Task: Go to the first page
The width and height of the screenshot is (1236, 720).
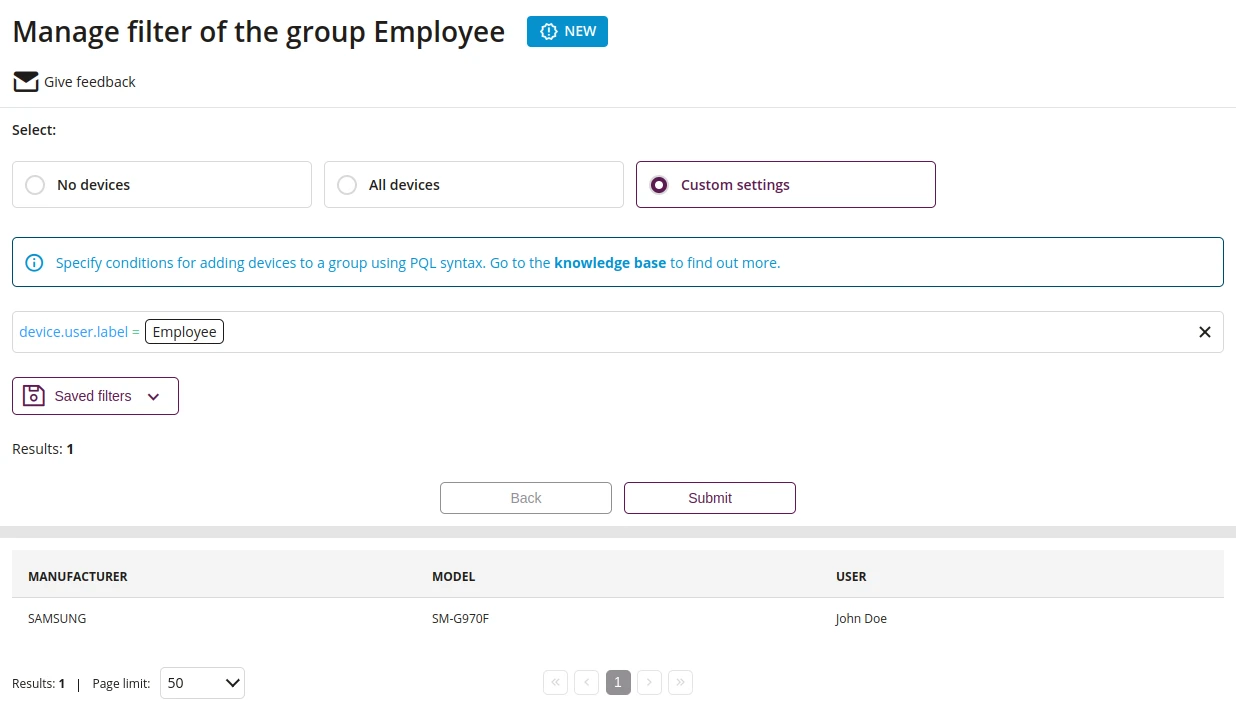Action: point(556,683)
